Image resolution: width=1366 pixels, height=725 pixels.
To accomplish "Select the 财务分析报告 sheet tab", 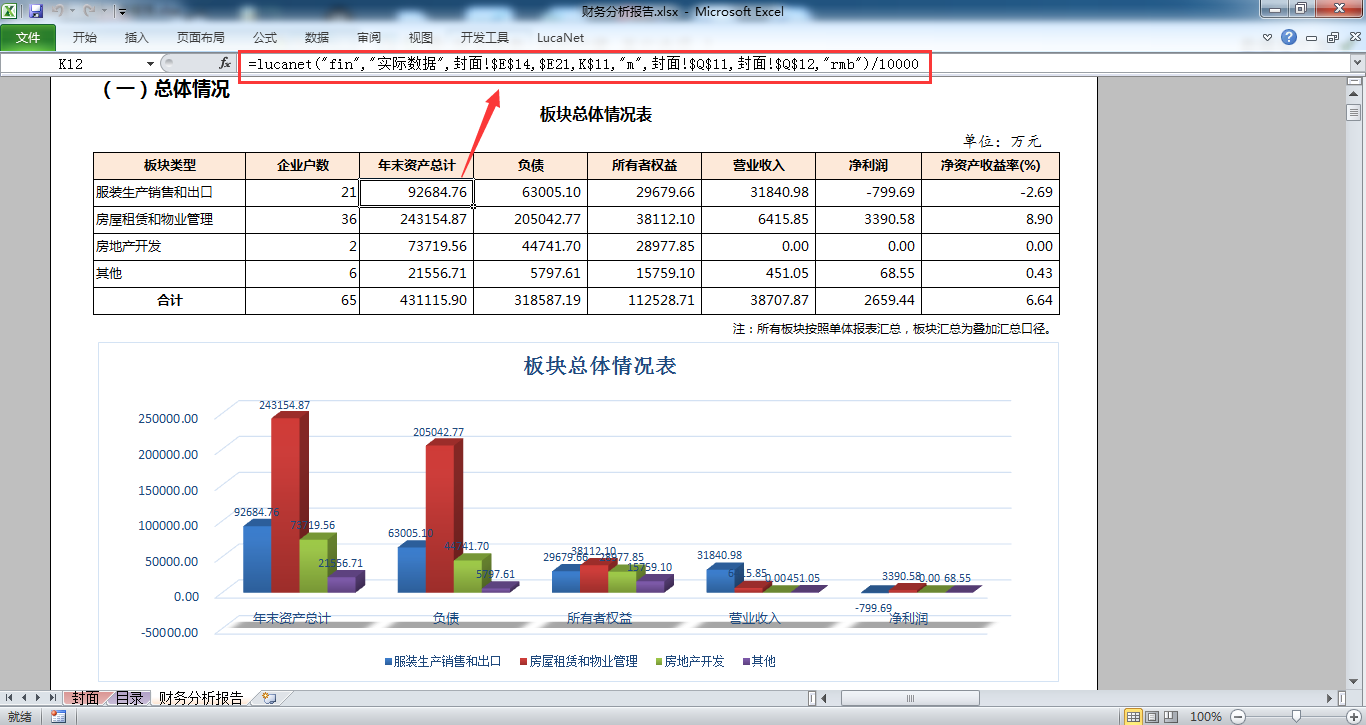I will pyautogui.click(x=201, y=698).
